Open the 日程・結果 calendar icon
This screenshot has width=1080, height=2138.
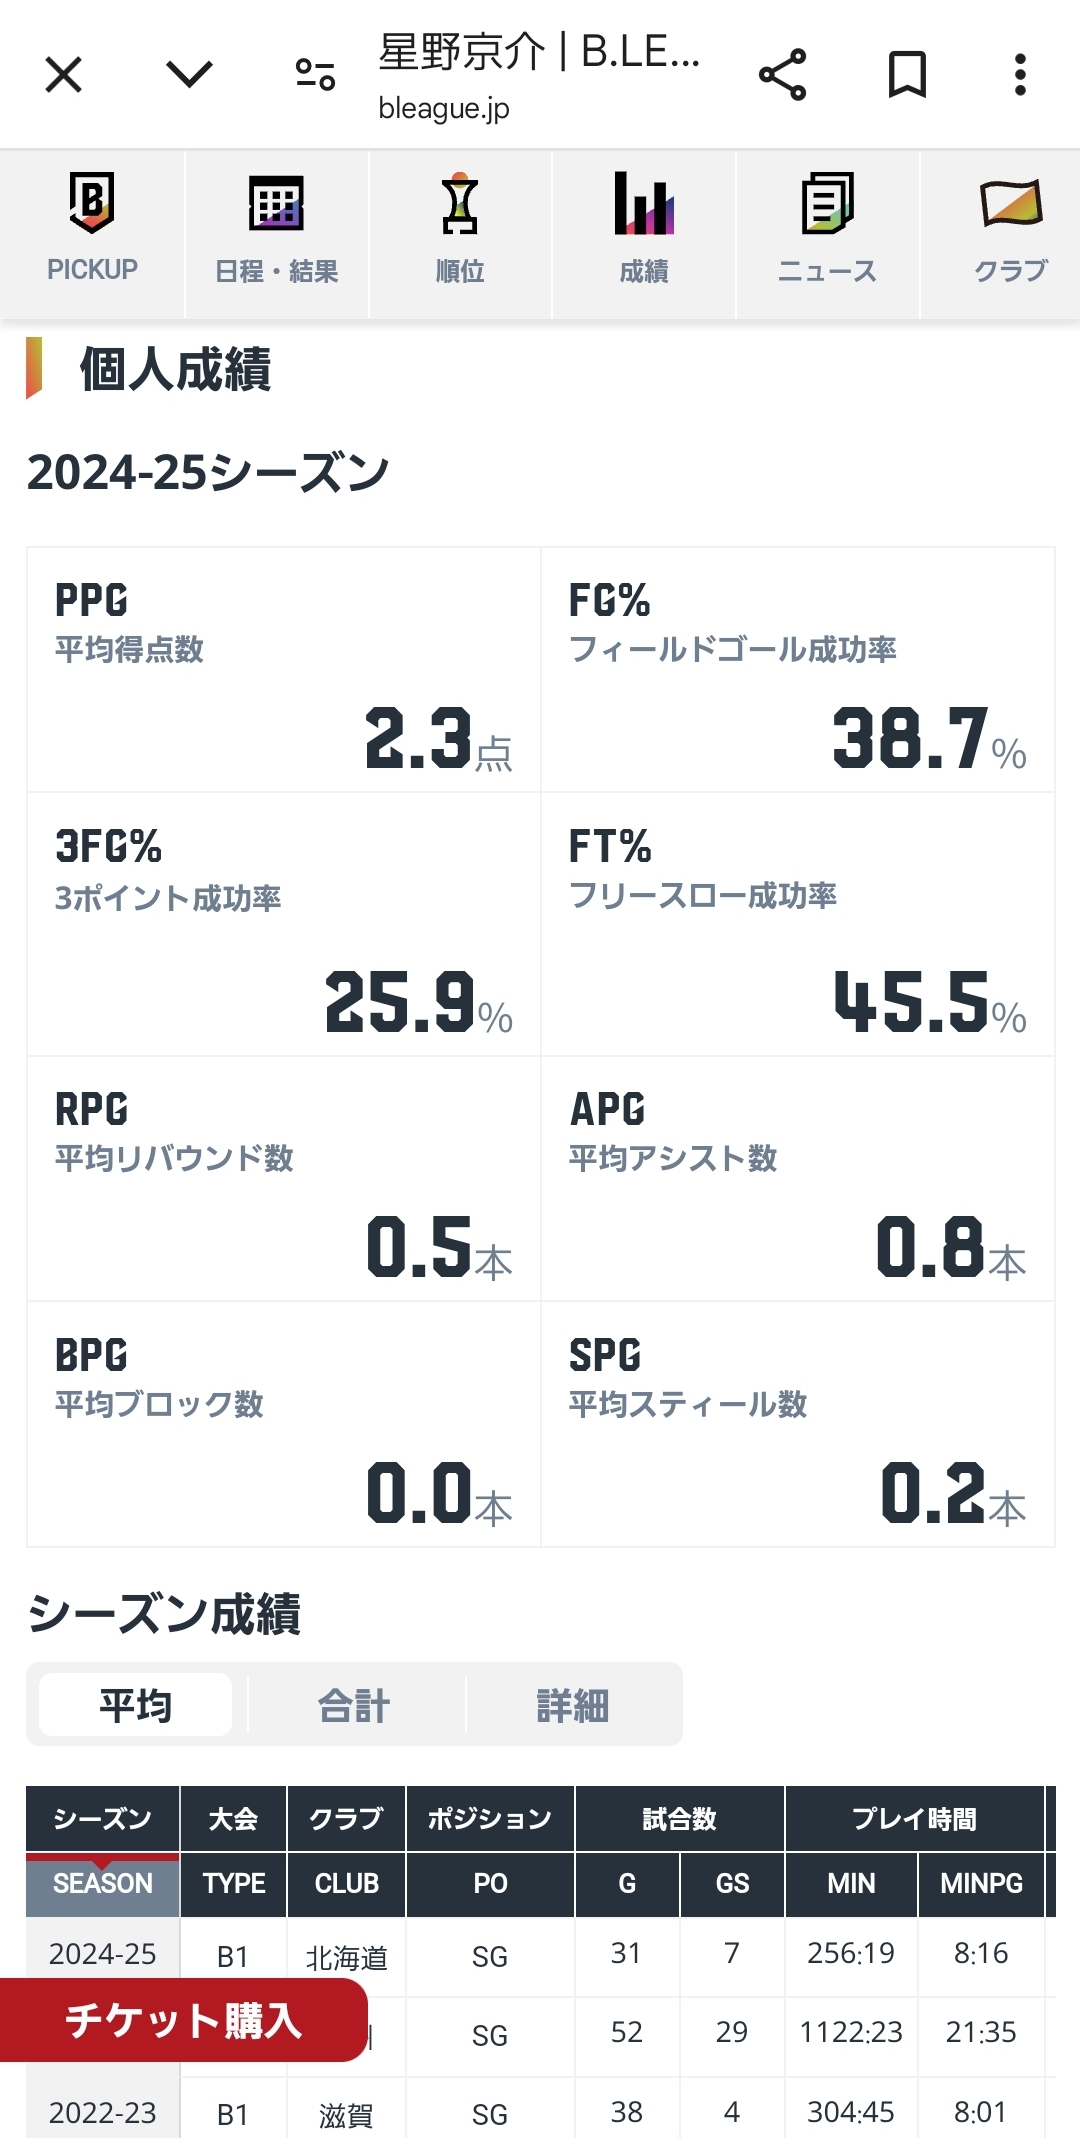tap(276, 202)
